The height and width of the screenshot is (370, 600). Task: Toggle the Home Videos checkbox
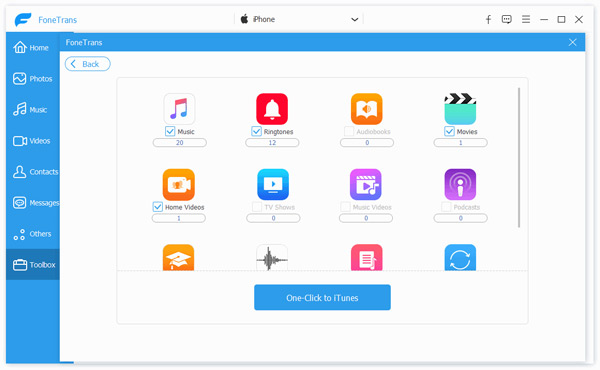coord(158,207)
